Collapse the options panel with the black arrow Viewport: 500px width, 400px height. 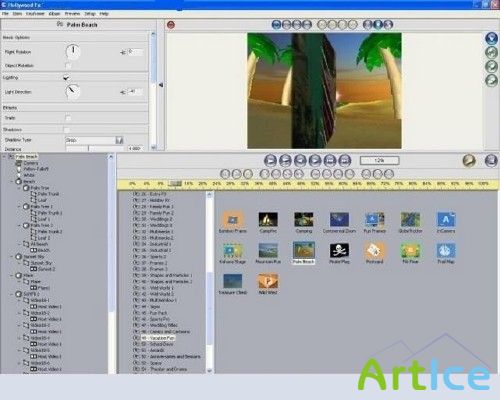click(161, 85)
